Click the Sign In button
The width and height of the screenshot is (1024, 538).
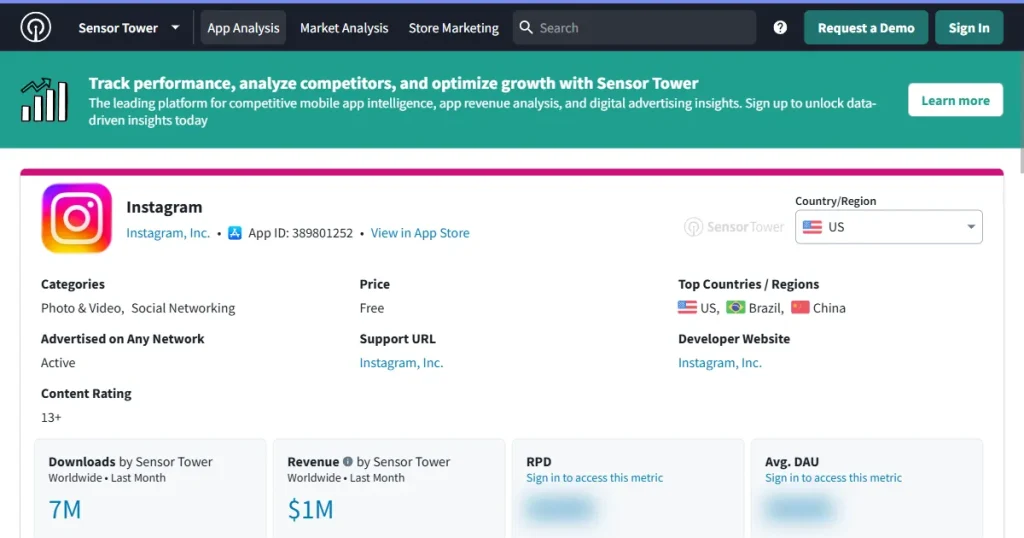coord(968,27)
